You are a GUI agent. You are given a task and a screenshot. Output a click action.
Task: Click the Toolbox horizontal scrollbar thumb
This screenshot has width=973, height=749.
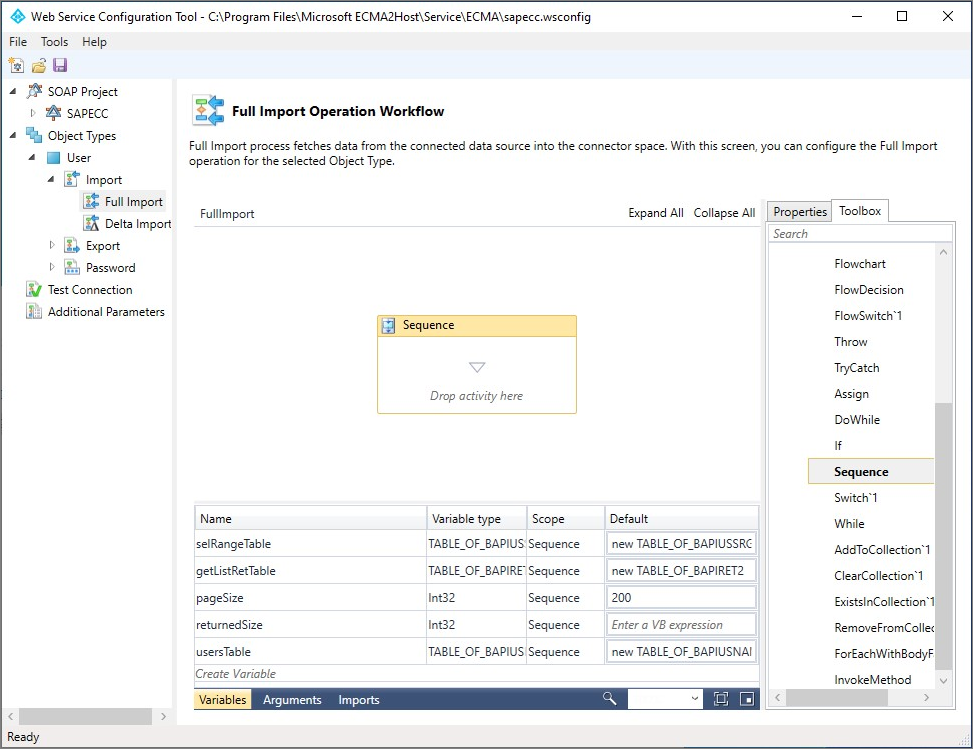[x=836, y=697]
